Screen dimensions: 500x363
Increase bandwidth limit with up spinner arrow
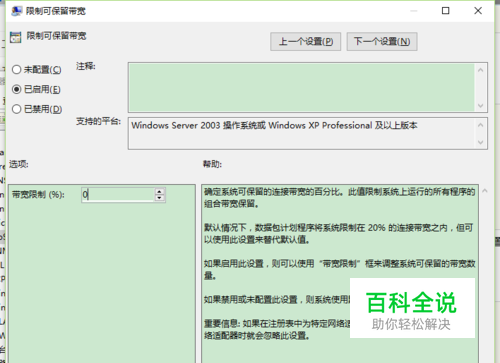160,191
